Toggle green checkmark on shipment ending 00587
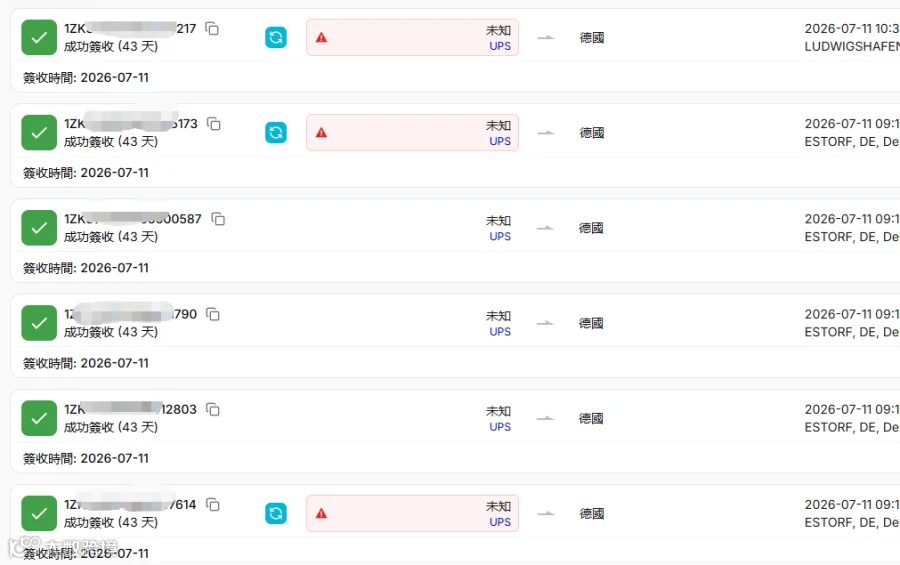The height and width of the screenshot is (565, 900). pyautogui.click(x=39, y=228)
